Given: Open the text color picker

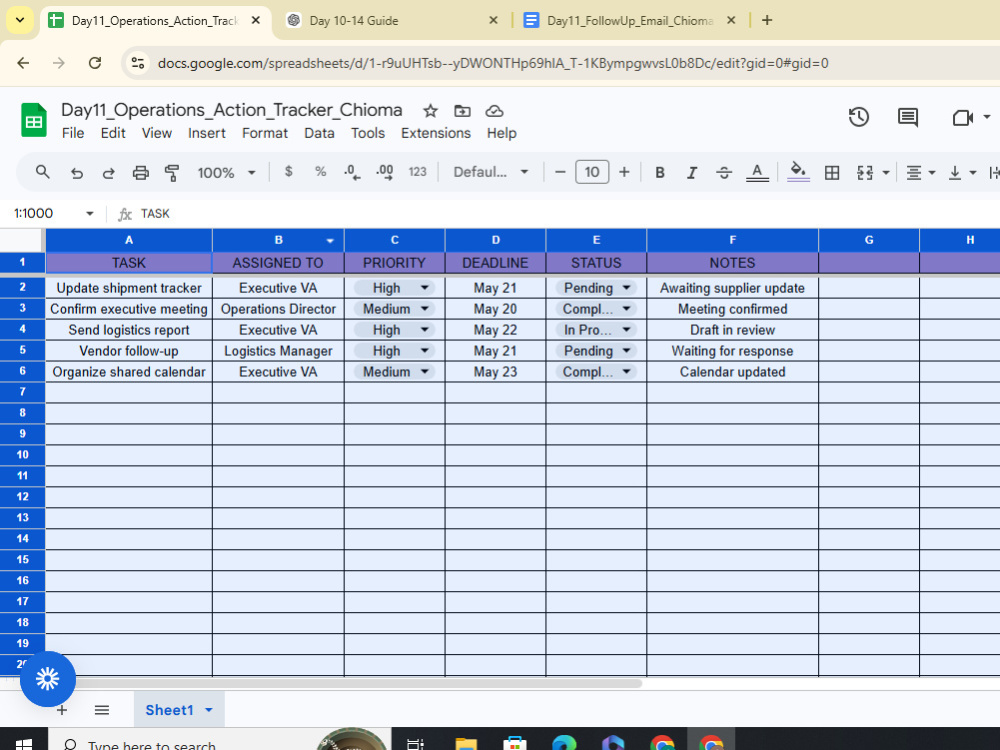Looking at the screenshot, I should click(757, 172).
